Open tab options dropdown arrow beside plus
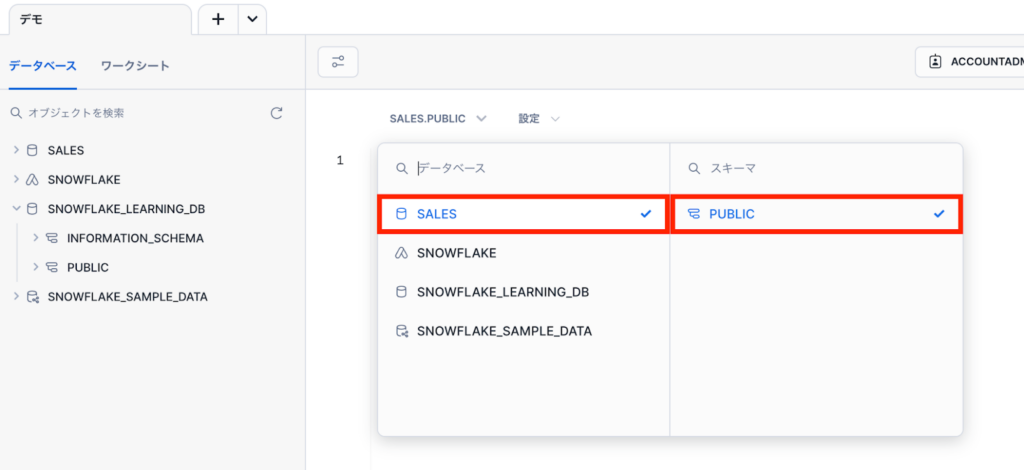 251,19
